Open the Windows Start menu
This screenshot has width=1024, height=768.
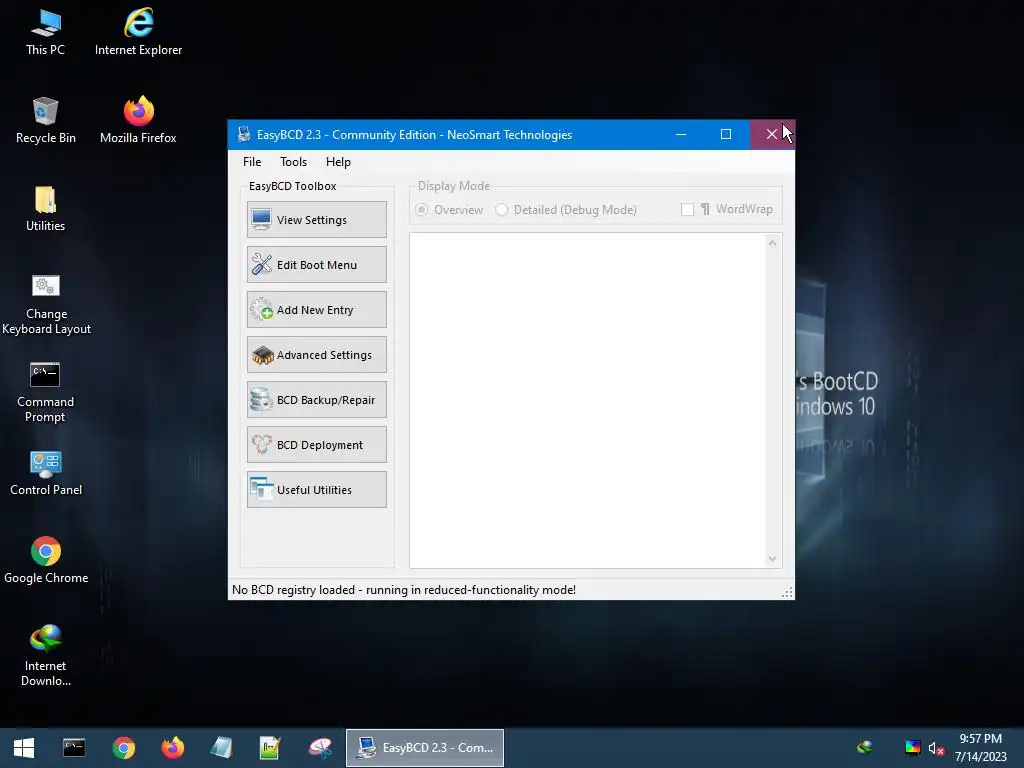(24, 748)
